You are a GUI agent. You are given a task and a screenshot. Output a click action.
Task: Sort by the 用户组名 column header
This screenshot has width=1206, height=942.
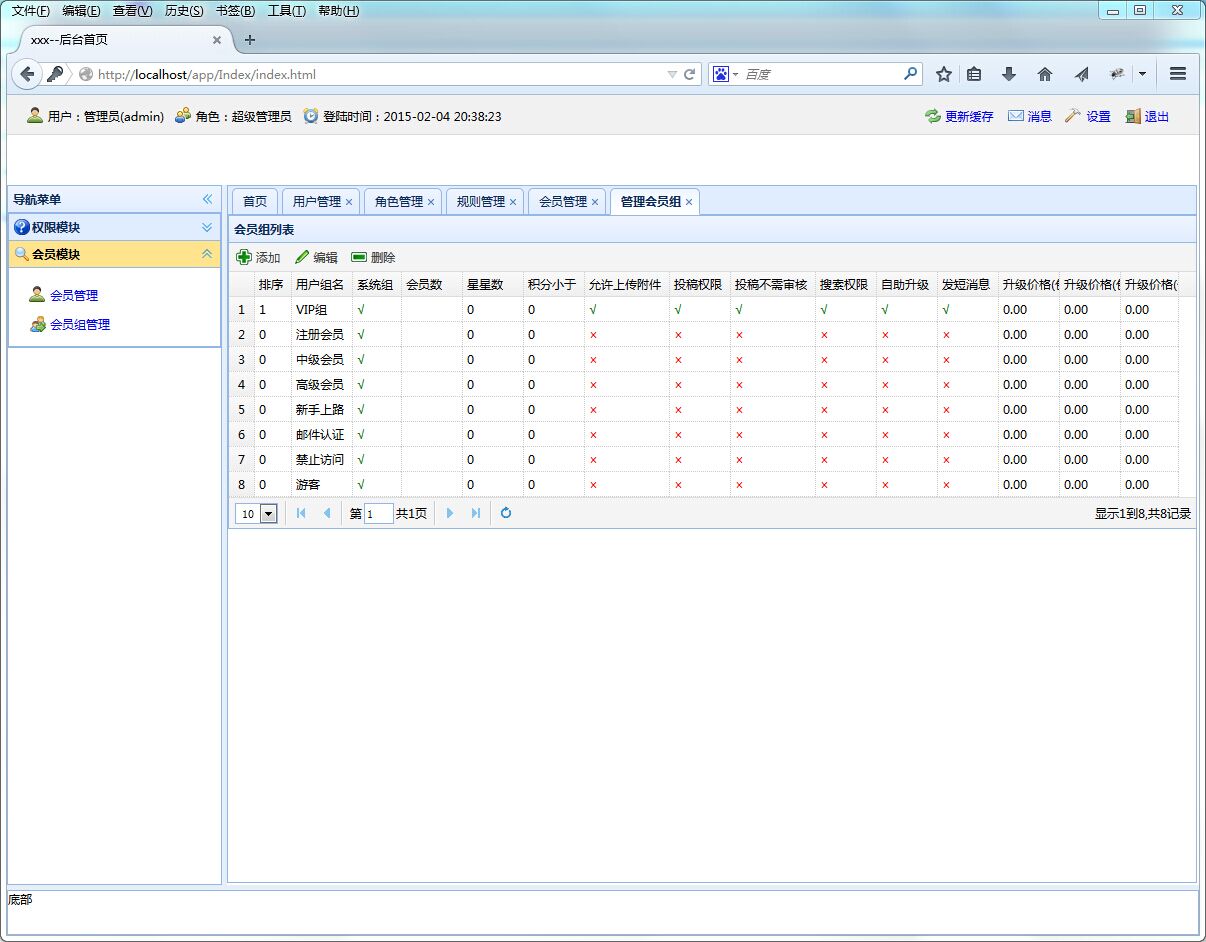[321, 284]
